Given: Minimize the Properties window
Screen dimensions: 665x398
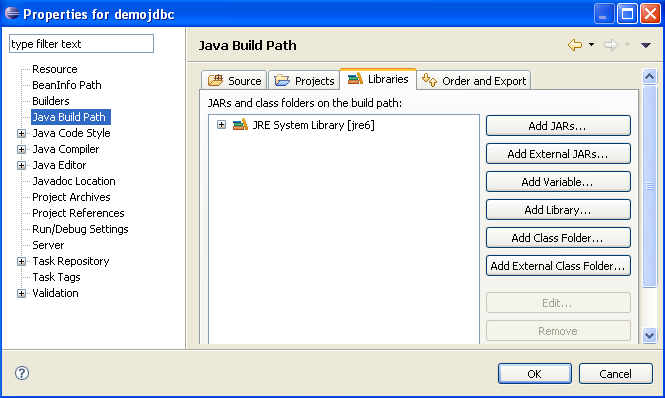Looking at the screenshot, I should pyautogui.click(x=604, y=14).
